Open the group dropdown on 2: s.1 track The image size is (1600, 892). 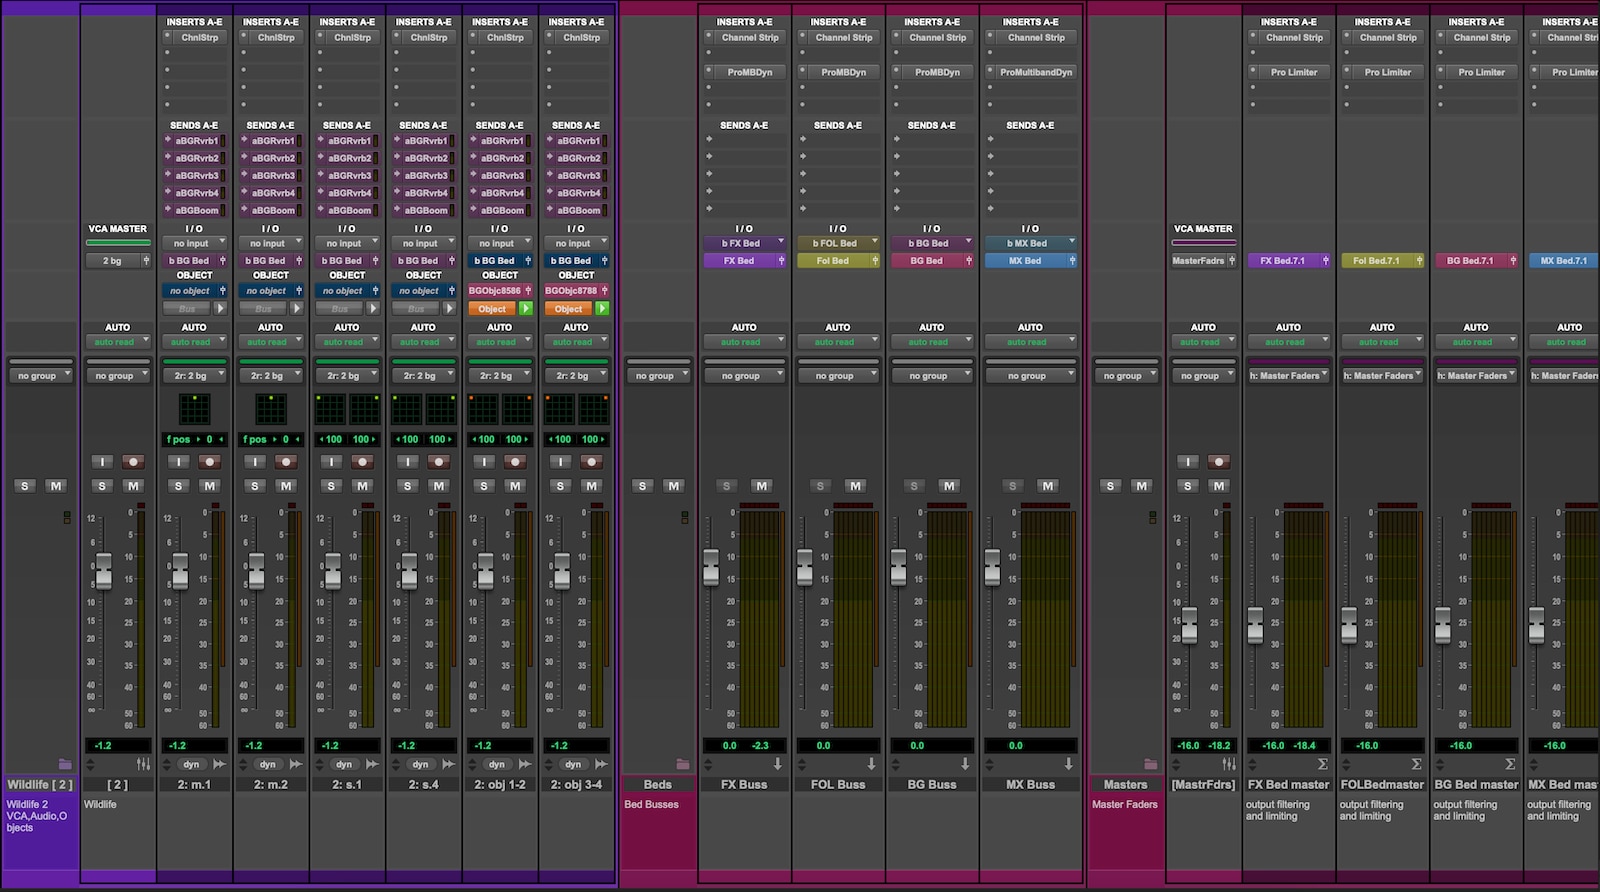click(347, 376)
